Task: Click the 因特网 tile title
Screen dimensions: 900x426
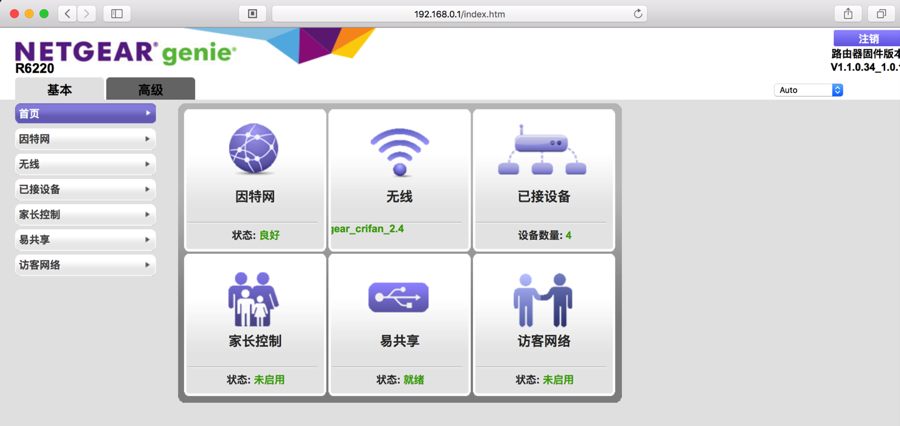Action: (x=255, y=197)
